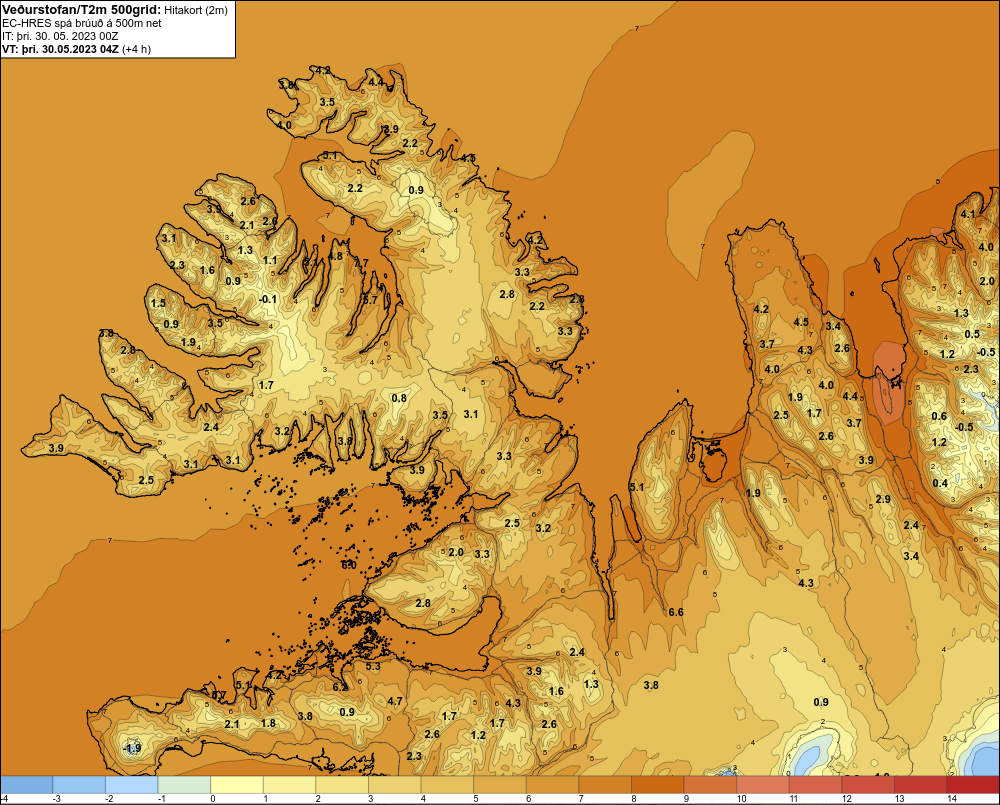Select the blue -4 to -3 legend swatch
The width and height of the screenshot is (1000, 805).
point(26,785)
